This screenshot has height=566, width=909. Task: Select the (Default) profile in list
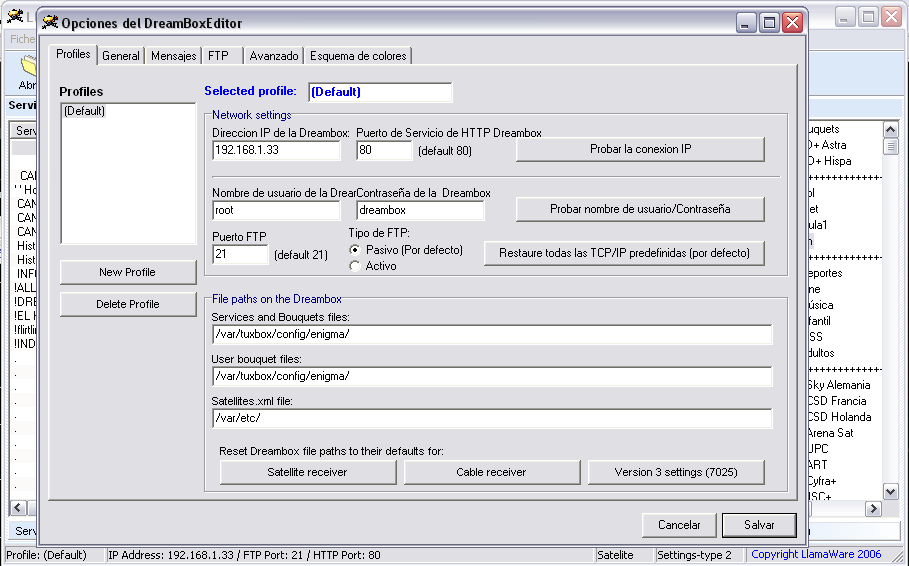point(84,111)
